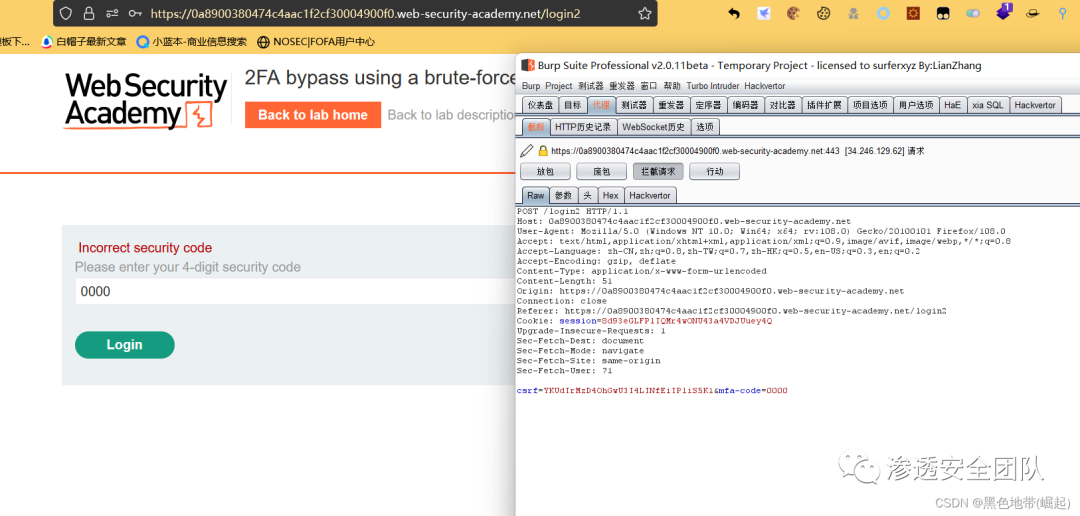Switch to the 用户选项 main tab

916,105
